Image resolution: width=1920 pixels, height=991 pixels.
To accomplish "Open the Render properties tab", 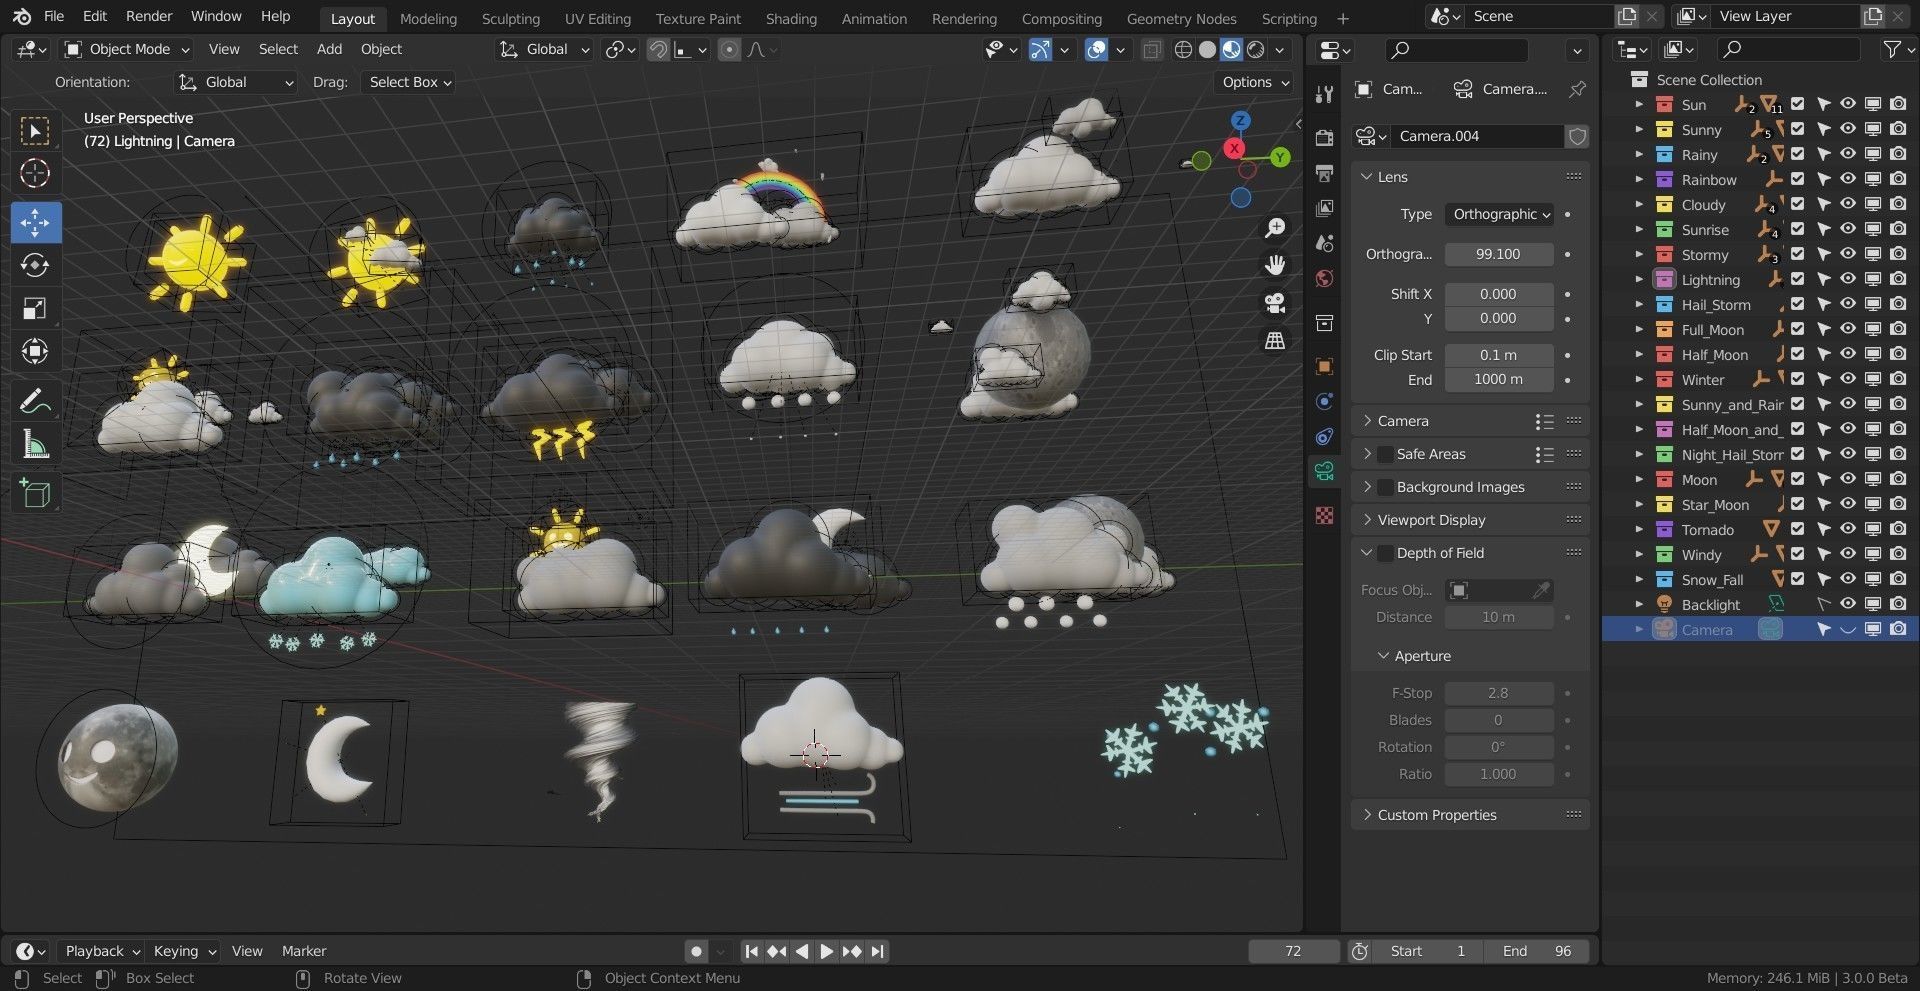I will 1325,137.
